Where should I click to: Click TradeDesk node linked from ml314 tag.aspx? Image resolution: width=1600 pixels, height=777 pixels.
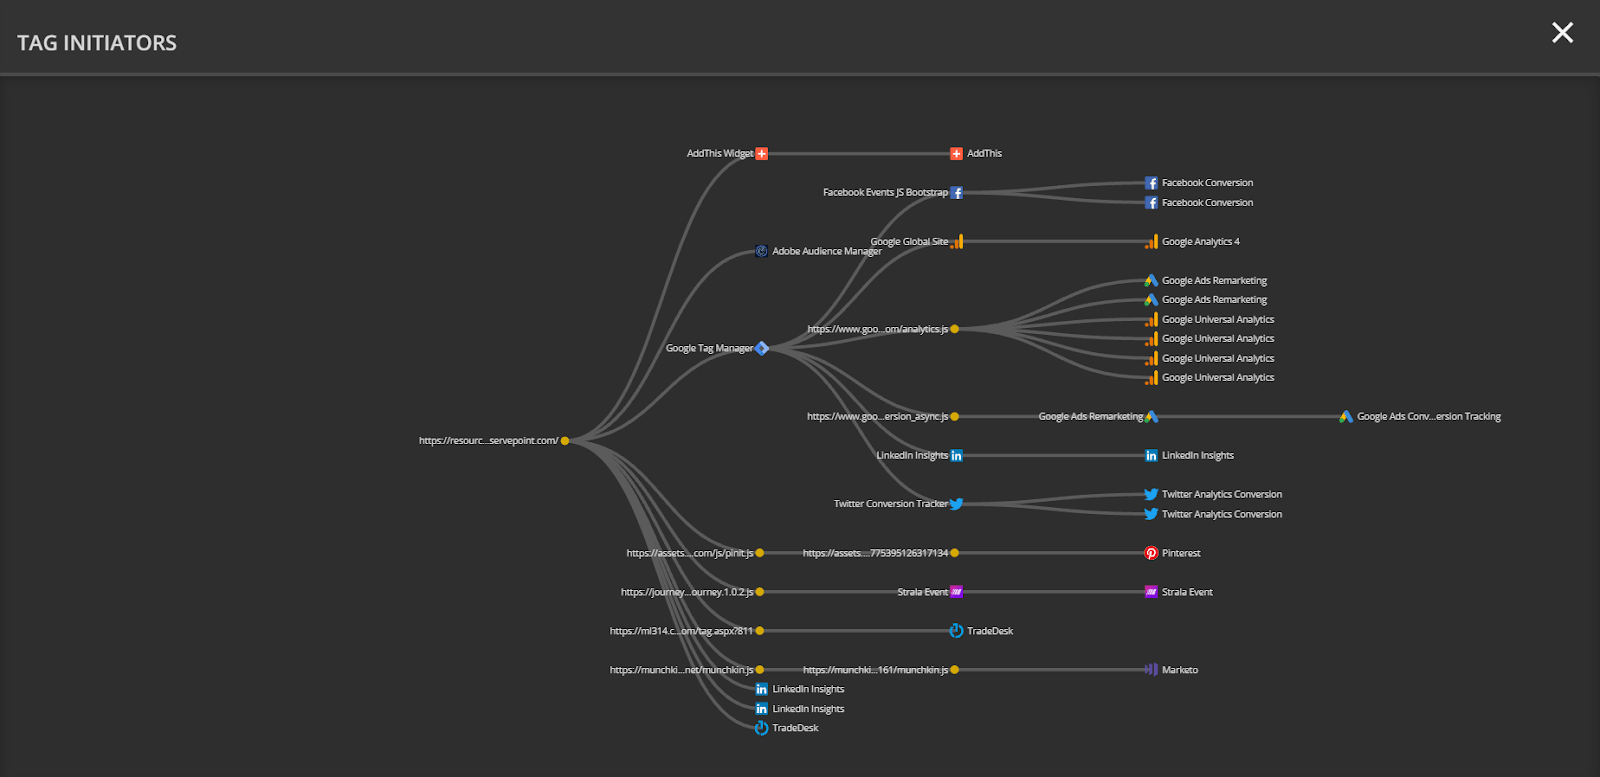[x=957, y=631]
